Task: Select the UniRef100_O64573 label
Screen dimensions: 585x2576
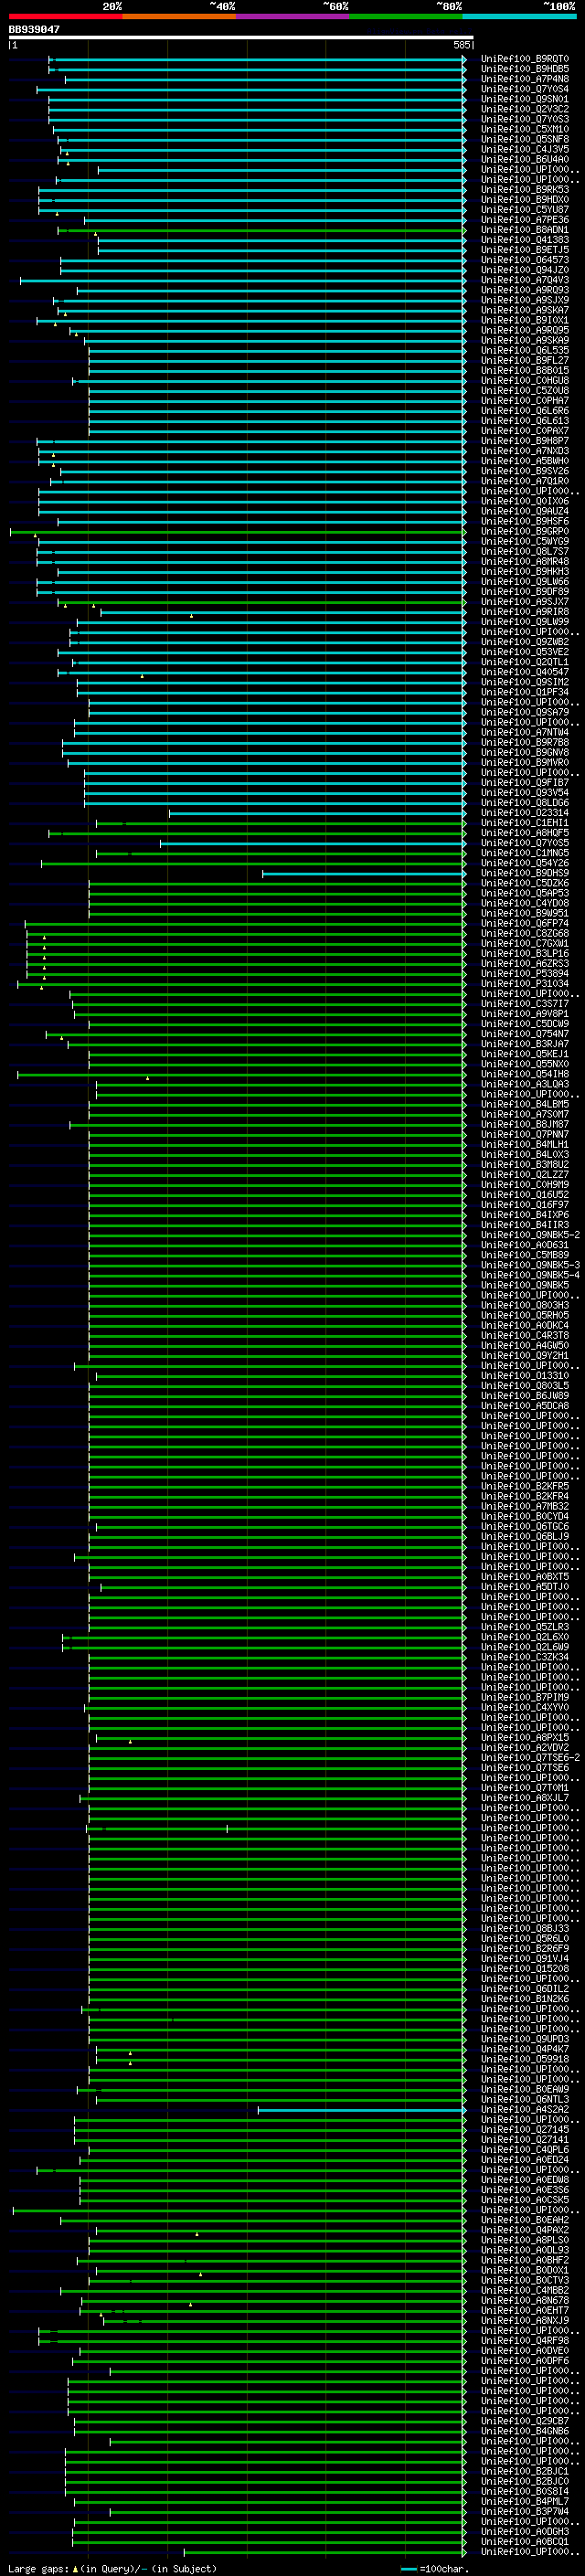Action: coord(524,260)
